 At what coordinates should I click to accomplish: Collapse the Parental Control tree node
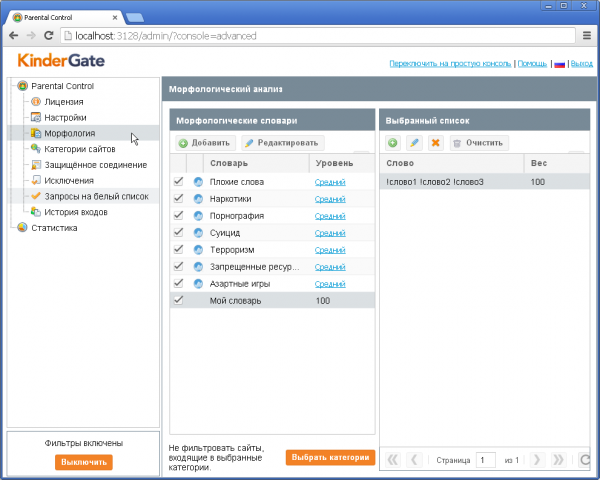(x=11, y=86)
